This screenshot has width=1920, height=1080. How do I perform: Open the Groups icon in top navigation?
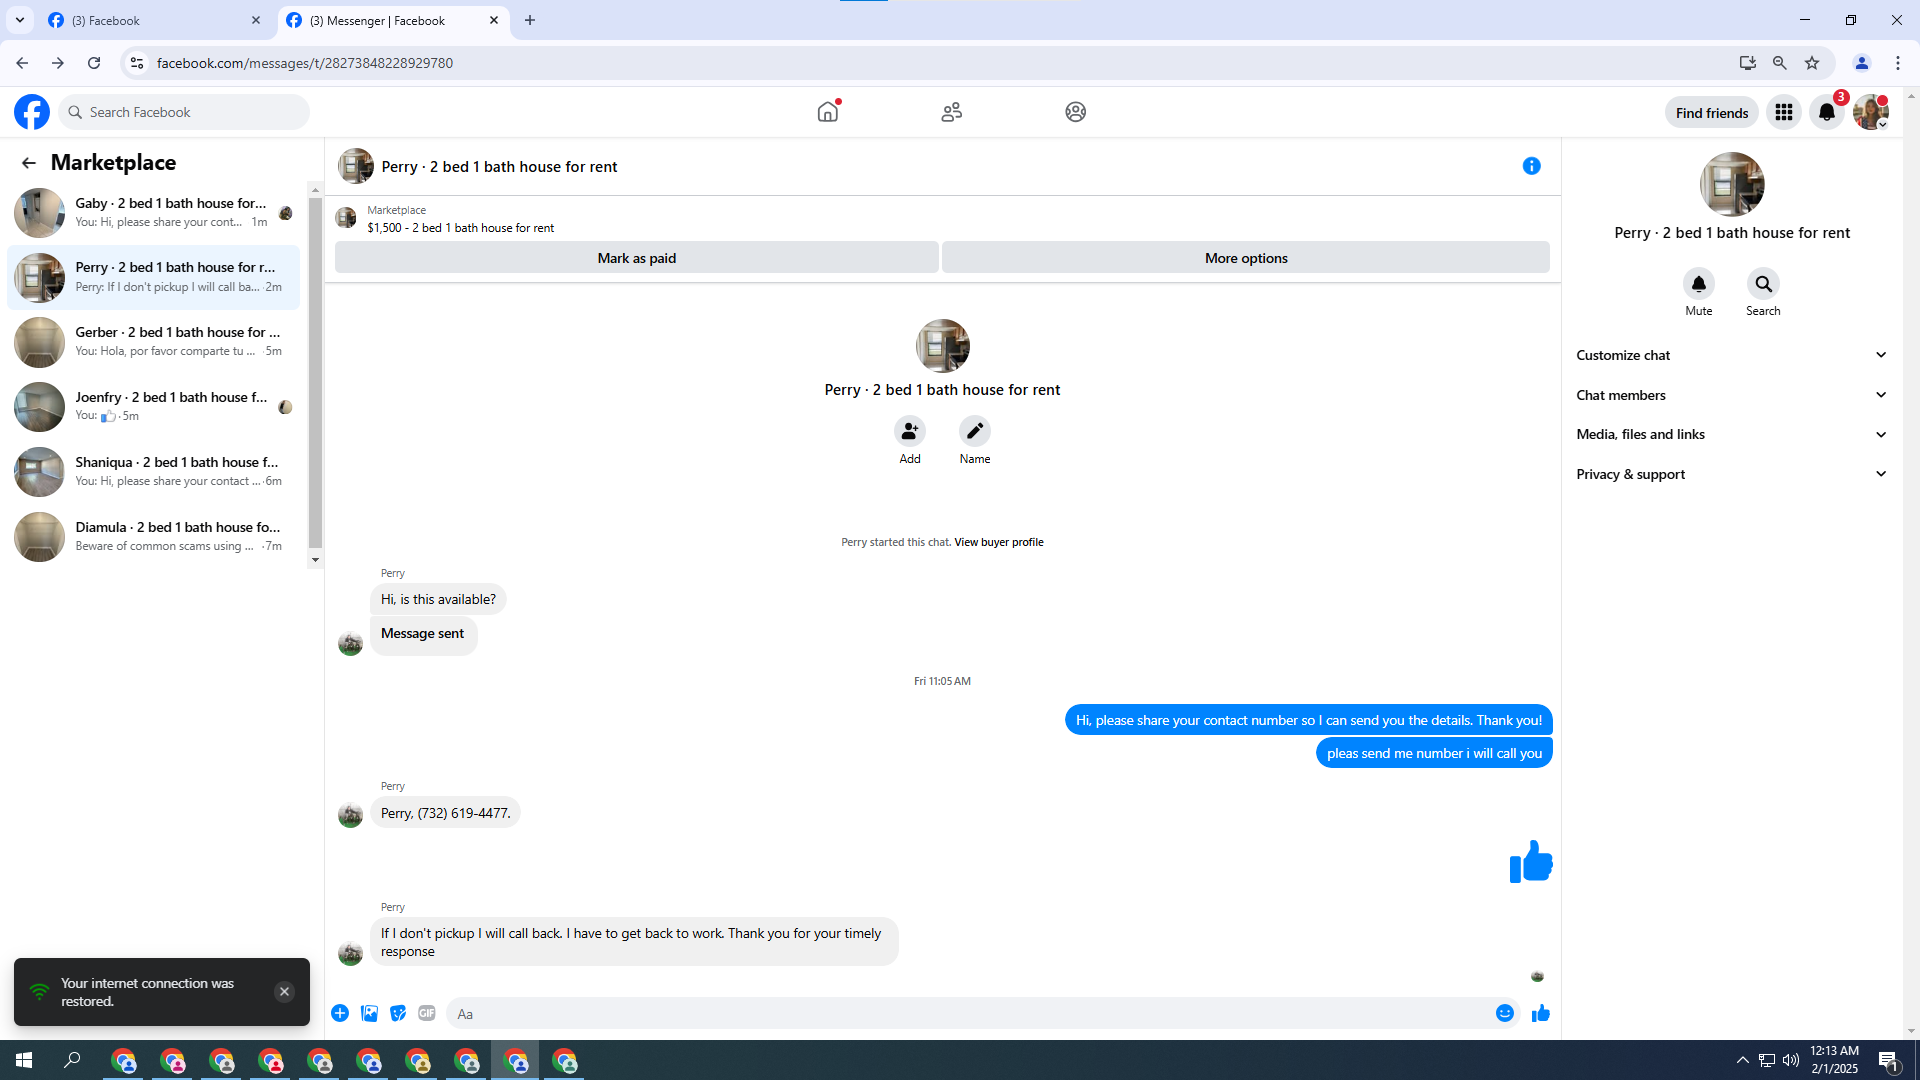[x=1076, y=112]
